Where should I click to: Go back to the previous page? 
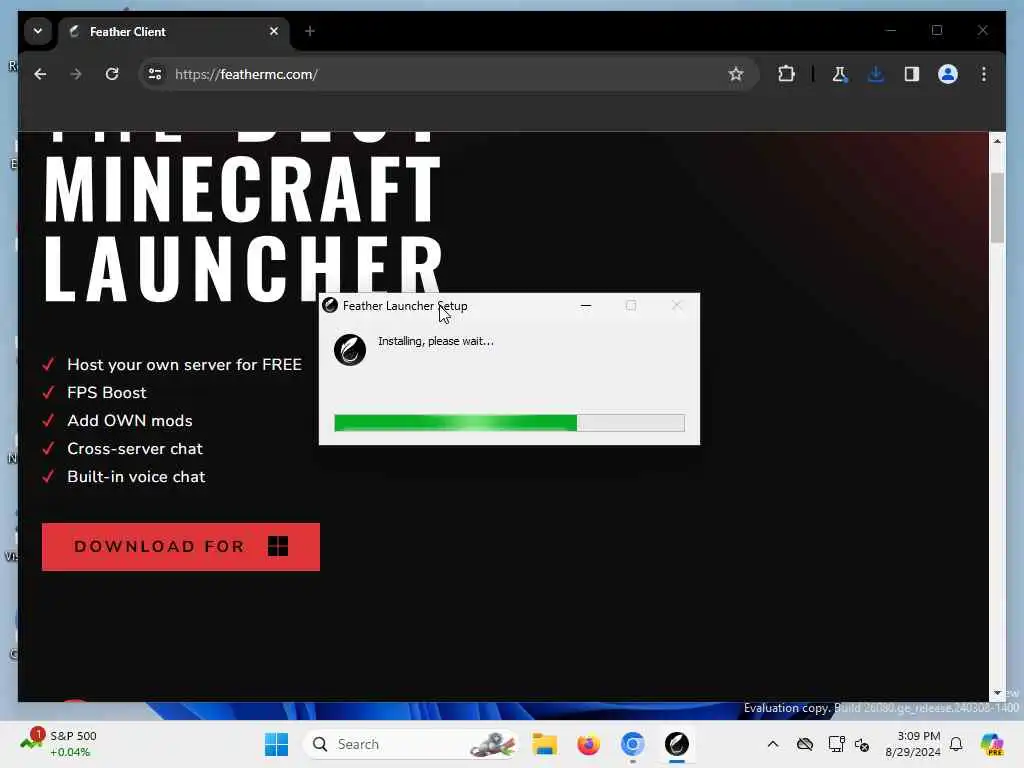40,74
